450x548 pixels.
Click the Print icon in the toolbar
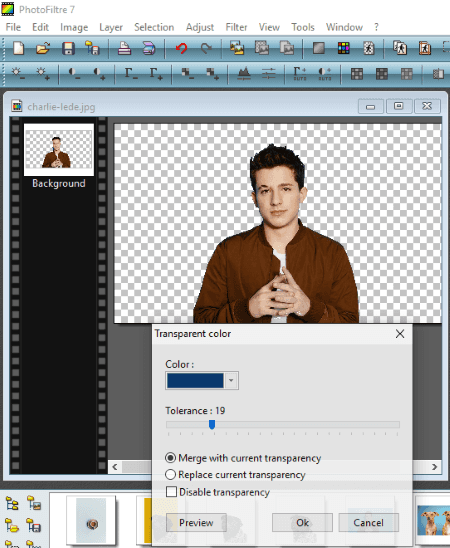[124, 48]
